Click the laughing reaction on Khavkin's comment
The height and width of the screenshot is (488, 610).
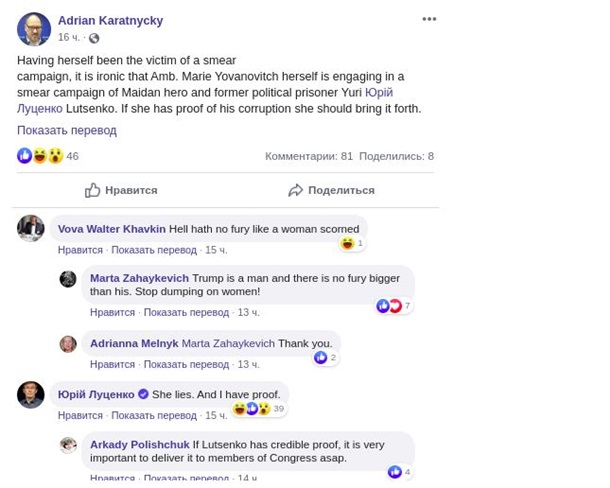point(347,243)
